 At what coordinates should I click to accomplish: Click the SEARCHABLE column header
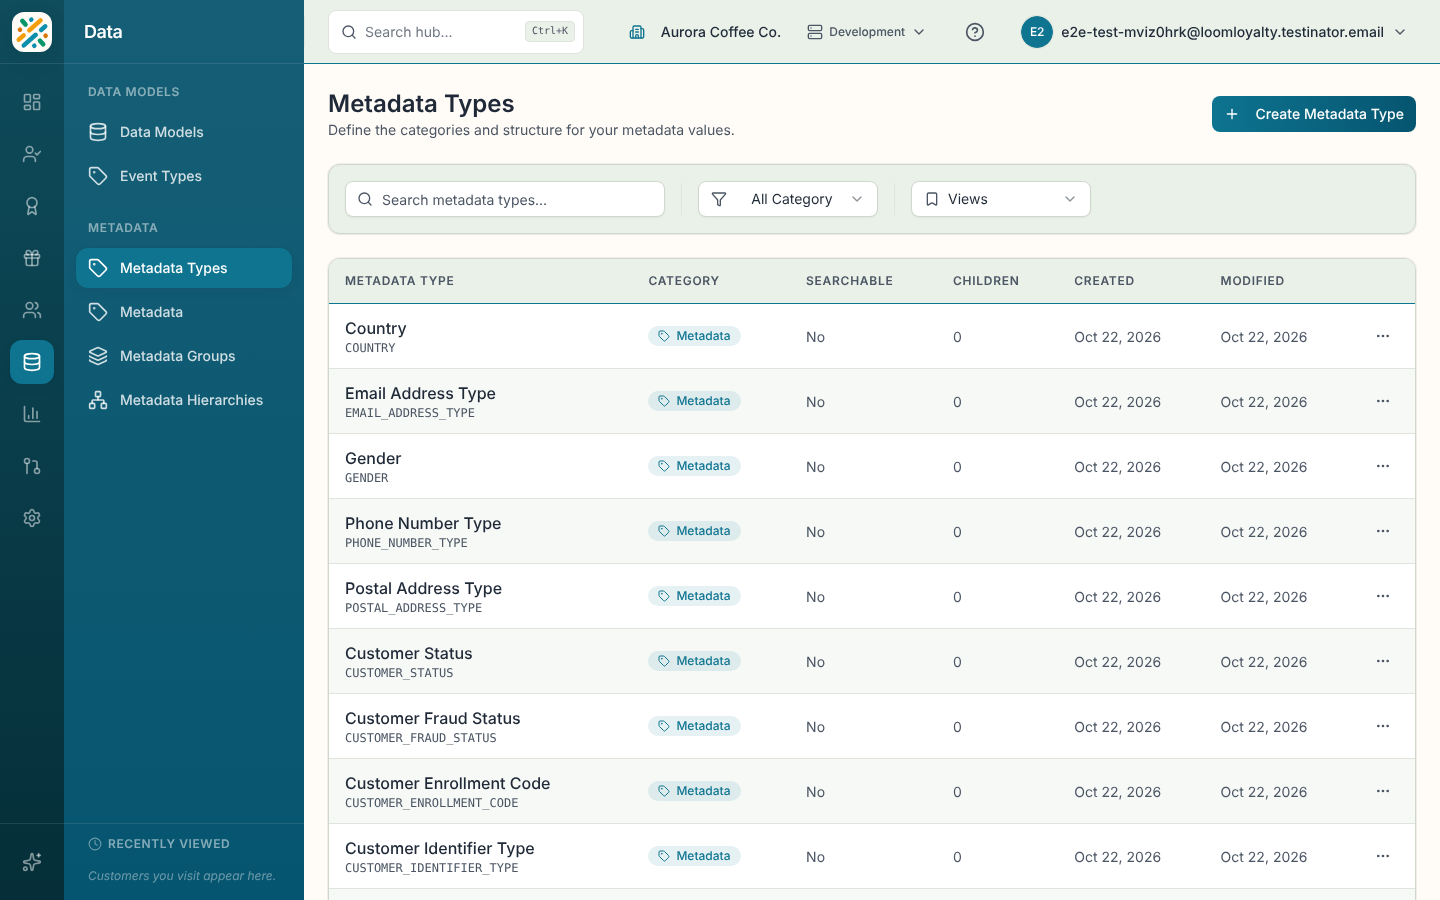pos(849,281)
